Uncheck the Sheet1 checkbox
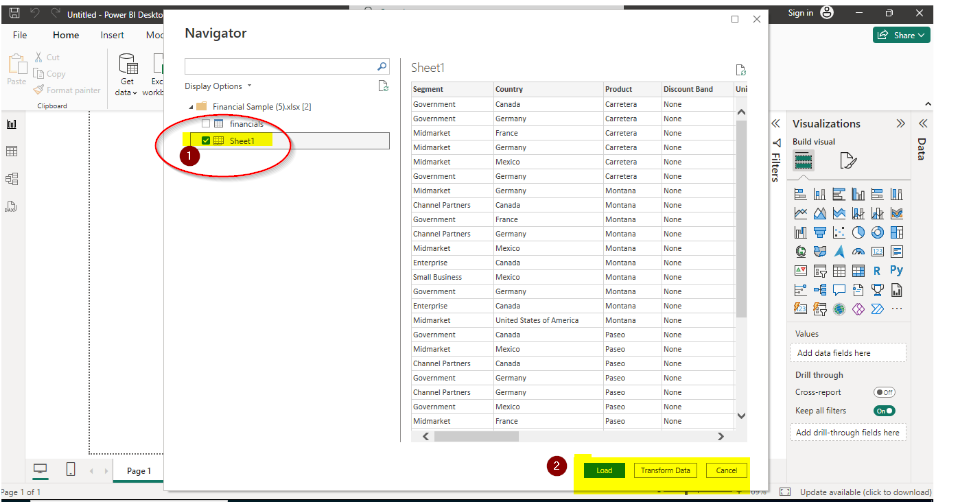The height and width of the screenshot is (502, 958). [x=206, y=140]
